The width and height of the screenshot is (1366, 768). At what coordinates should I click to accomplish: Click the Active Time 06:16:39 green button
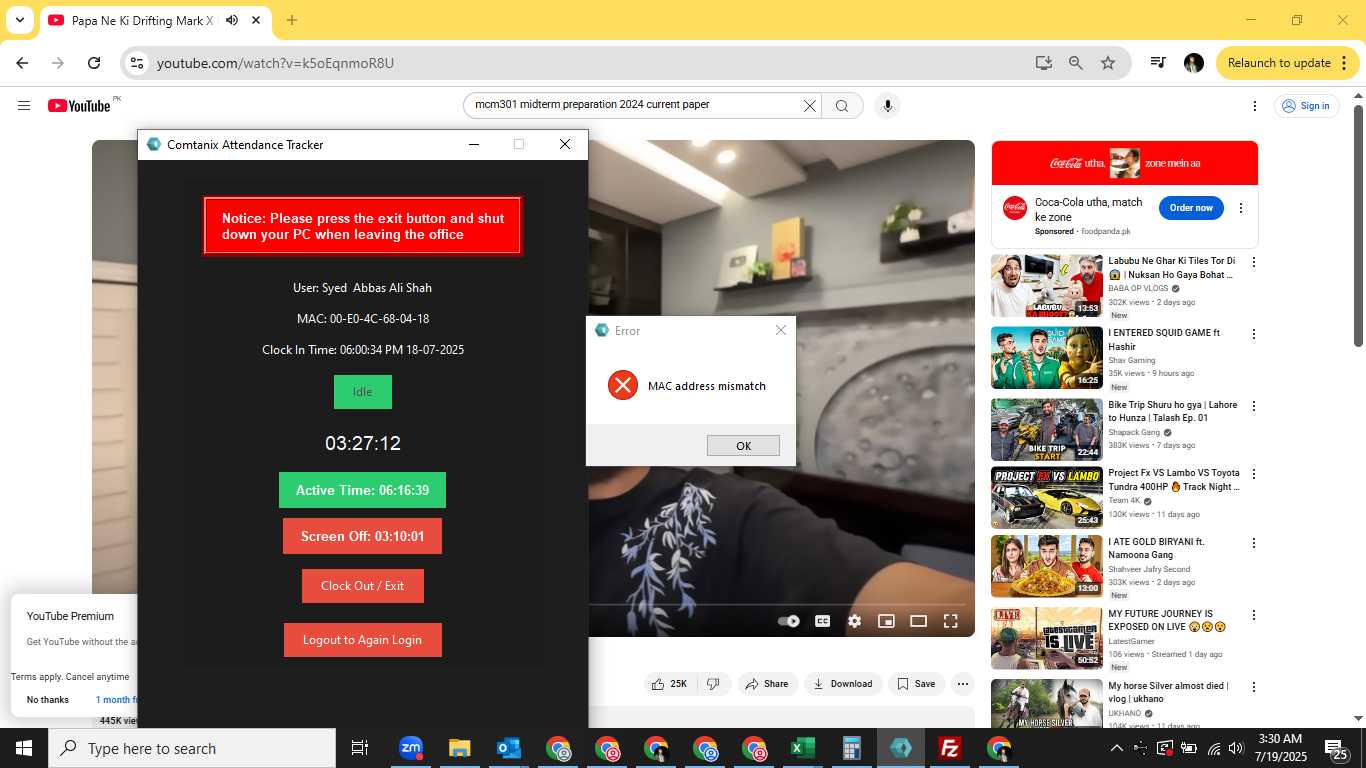click(x=362, y=490)
